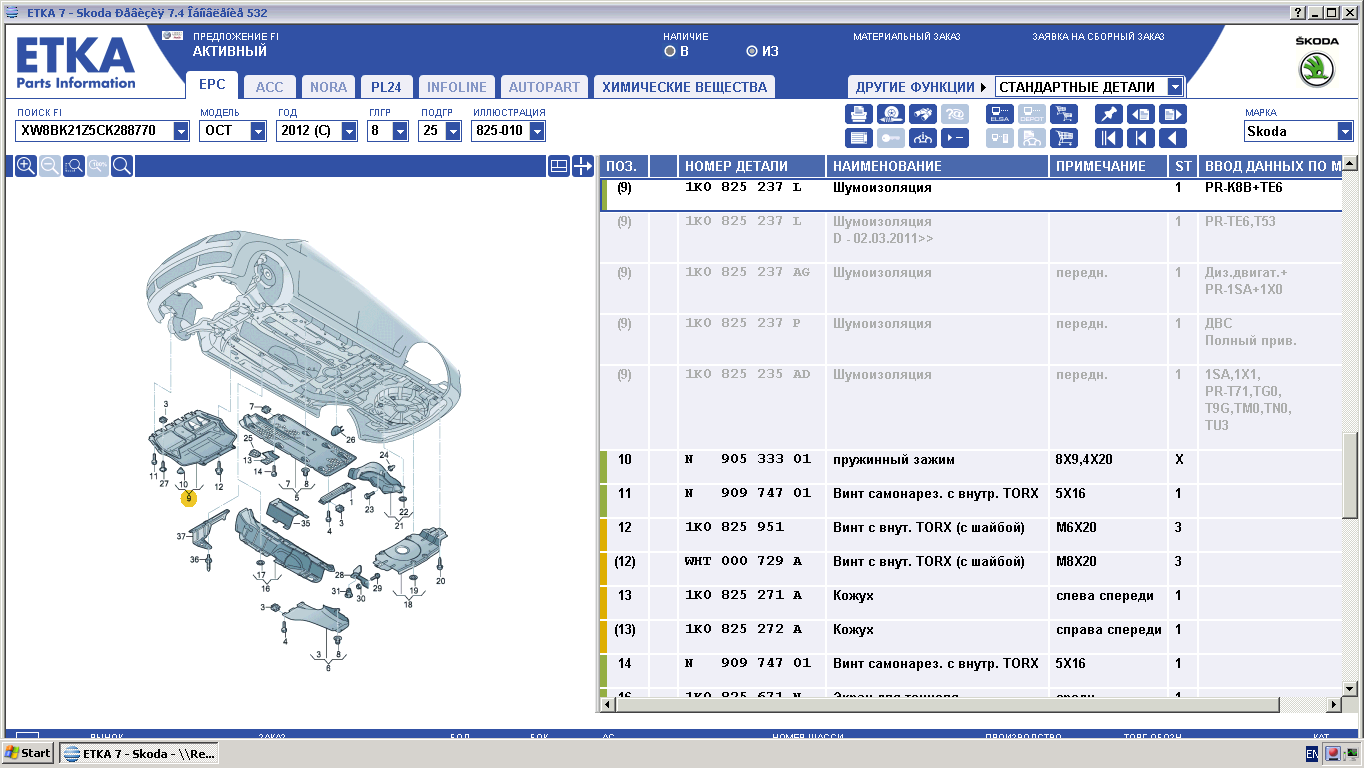Open the model OCT dropdown

click(x=258, y=131)
